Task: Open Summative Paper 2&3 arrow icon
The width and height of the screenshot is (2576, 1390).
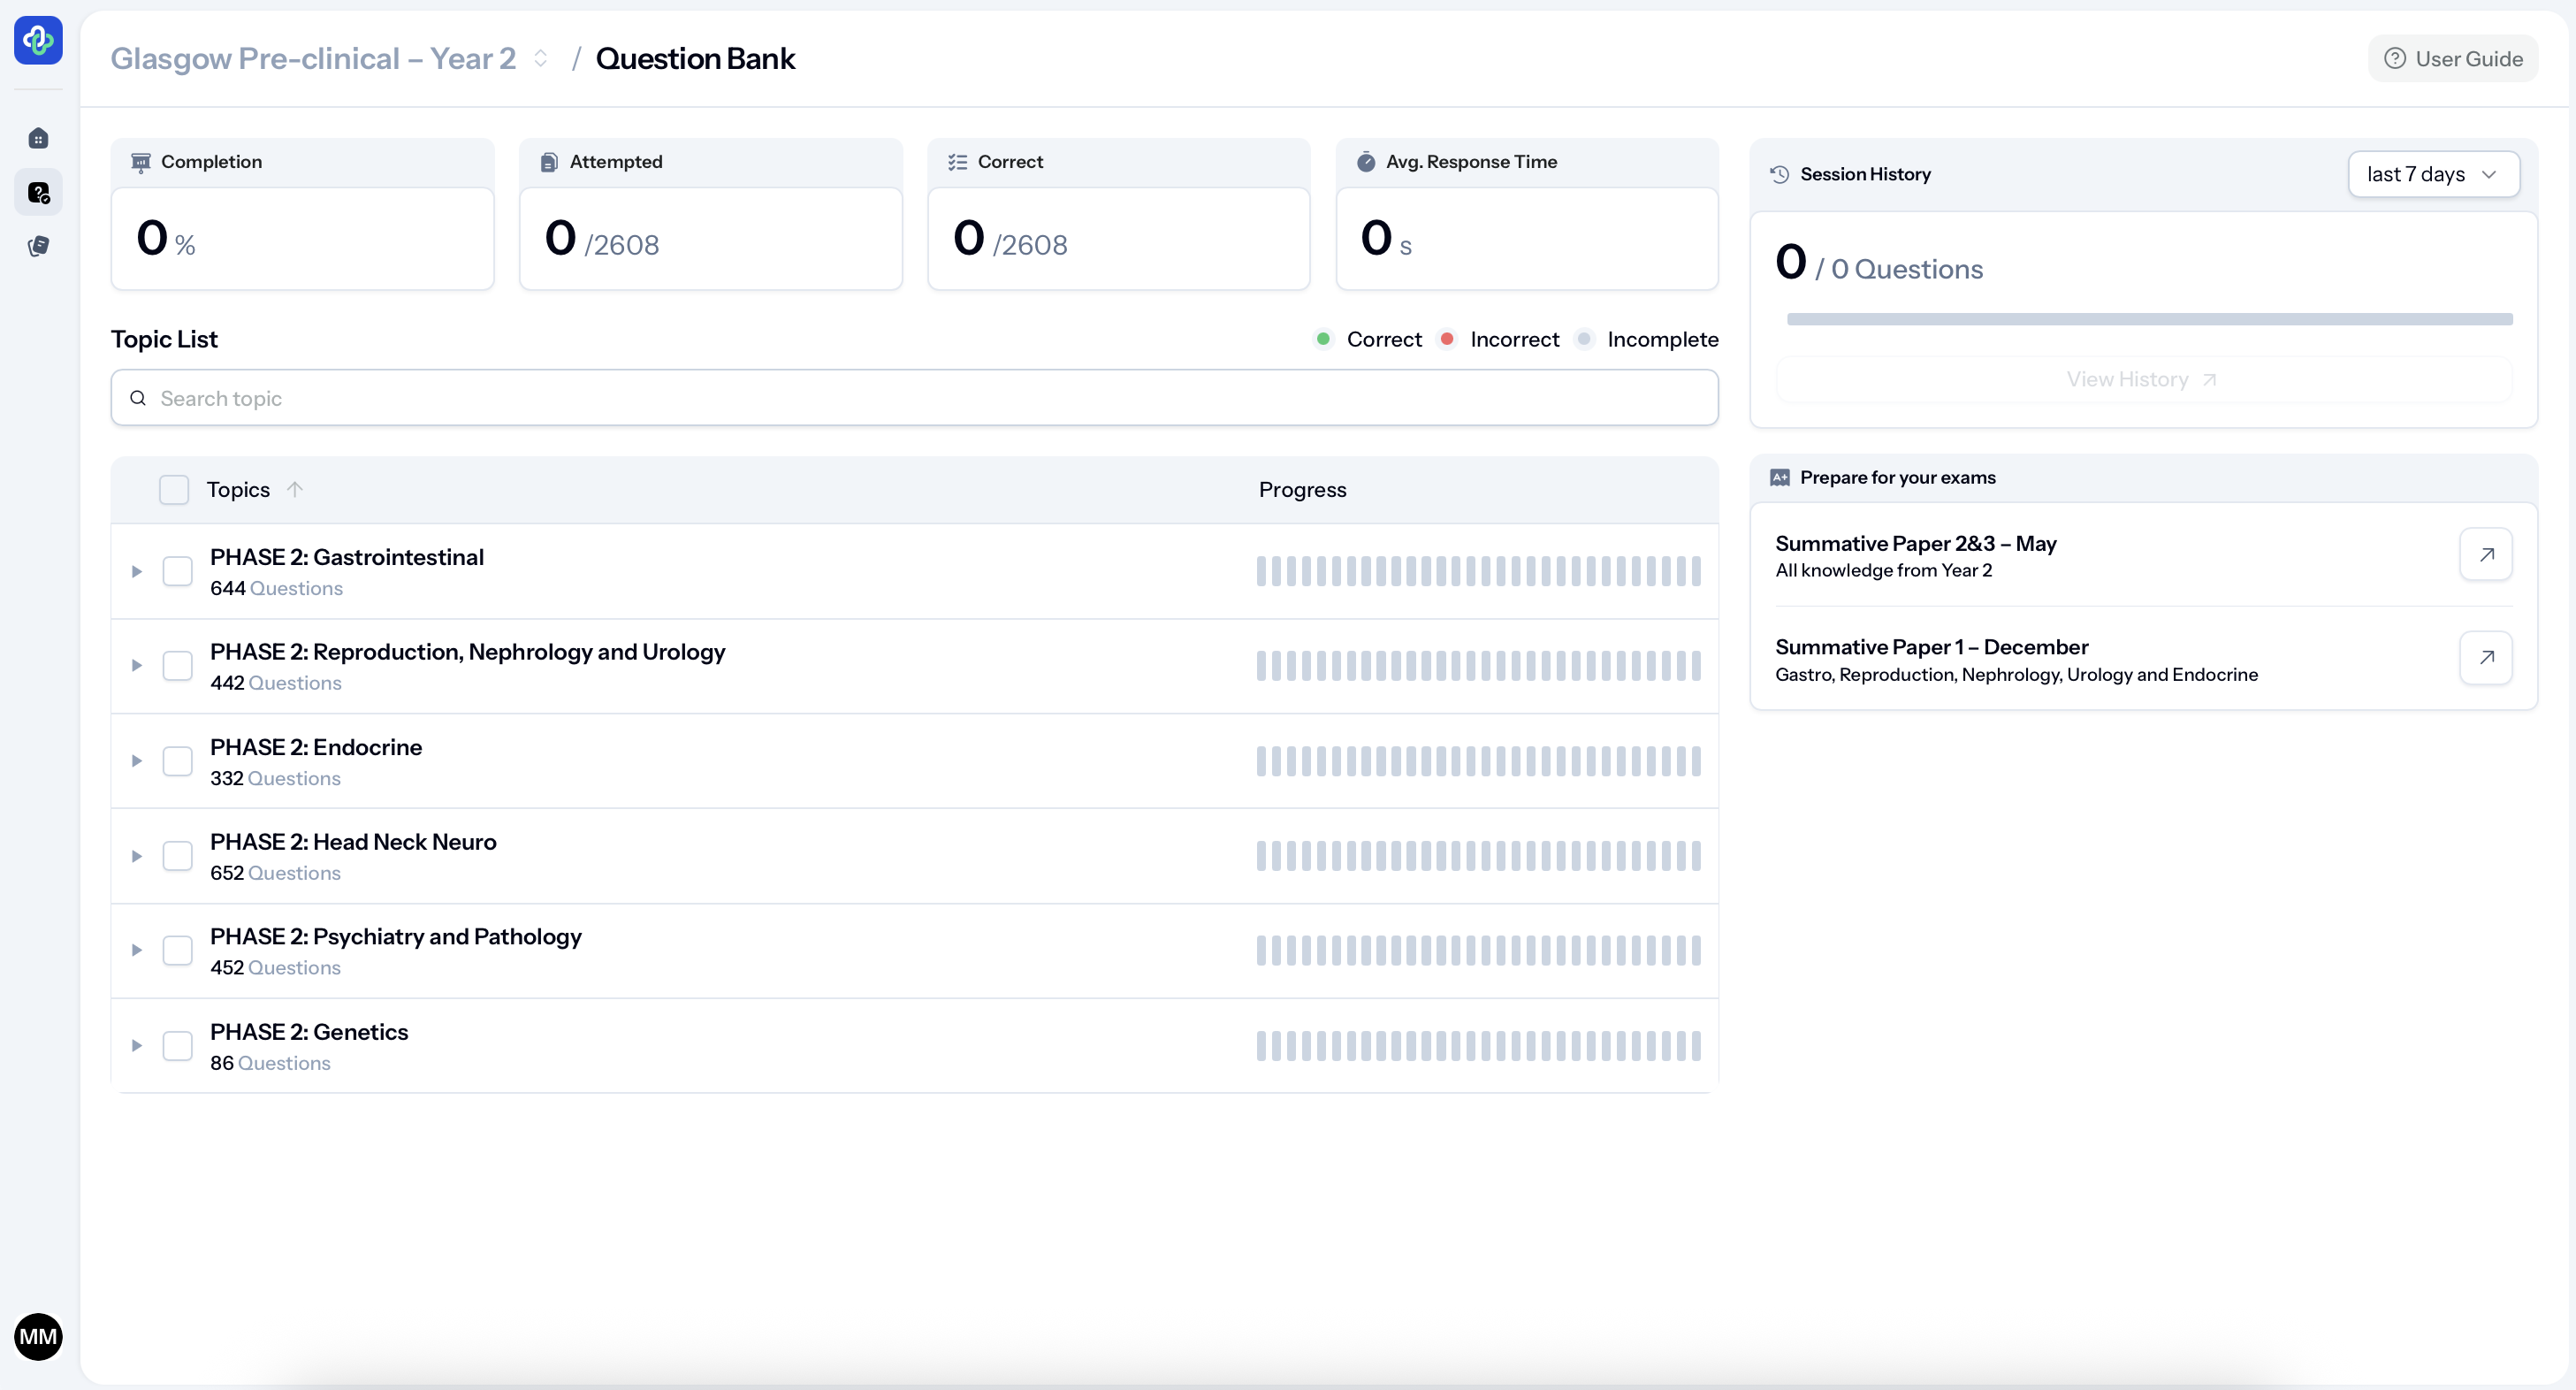Action: 2485,554
